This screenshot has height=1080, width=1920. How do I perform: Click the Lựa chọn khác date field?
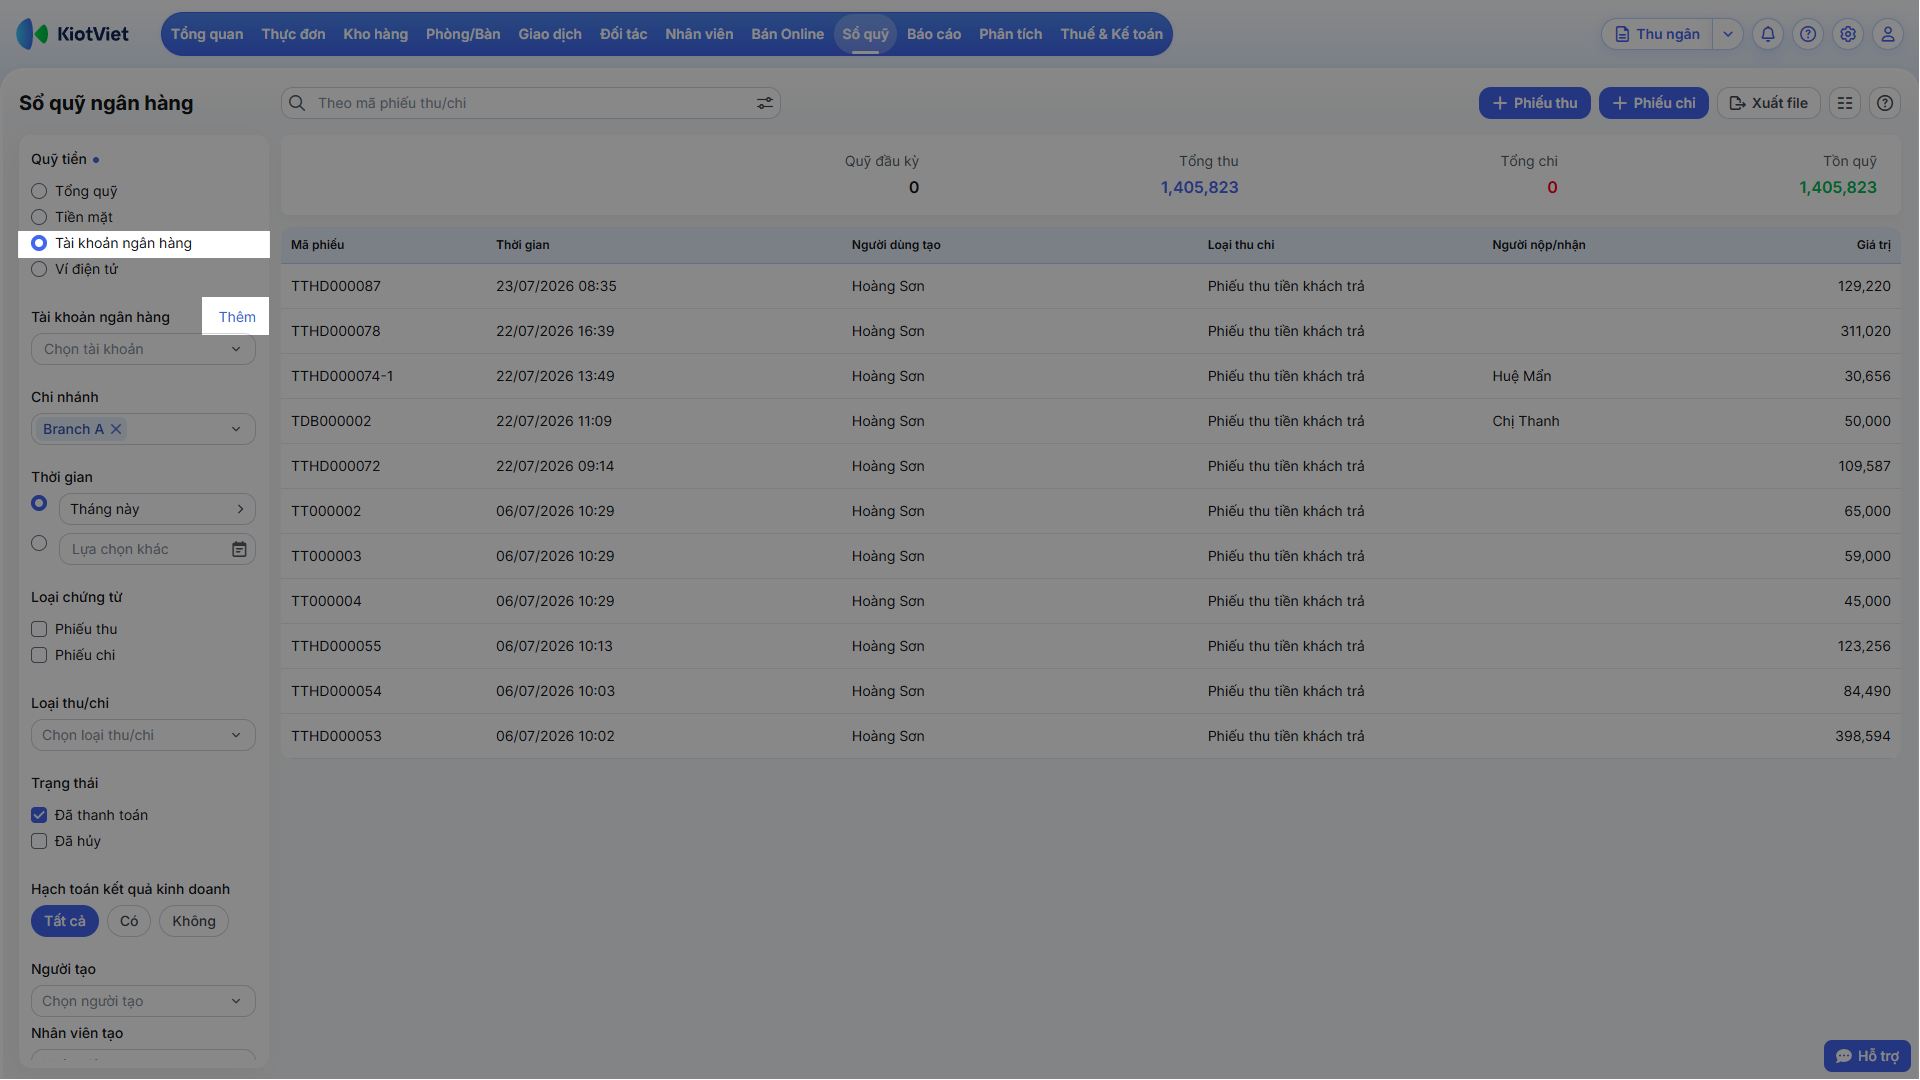157,549
